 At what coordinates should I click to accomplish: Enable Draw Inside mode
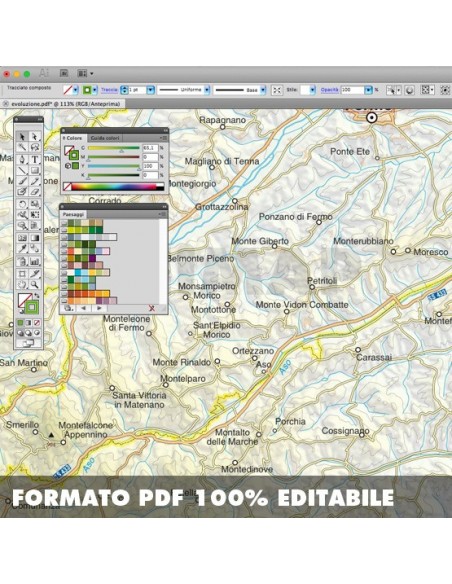click(37, 333)
